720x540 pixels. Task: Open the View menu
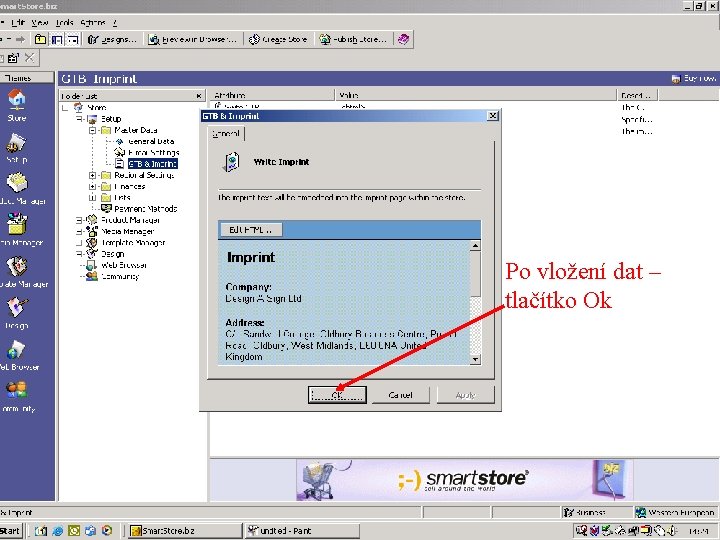coord(40,22)
